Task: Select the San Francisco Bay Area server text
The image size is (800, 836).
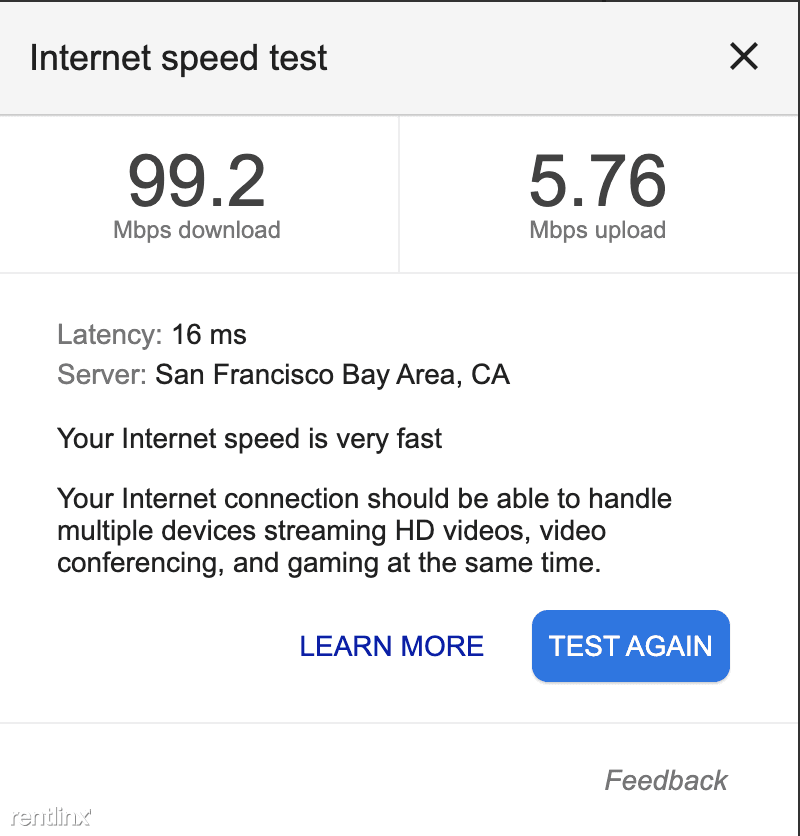Action: pos(332,375)
